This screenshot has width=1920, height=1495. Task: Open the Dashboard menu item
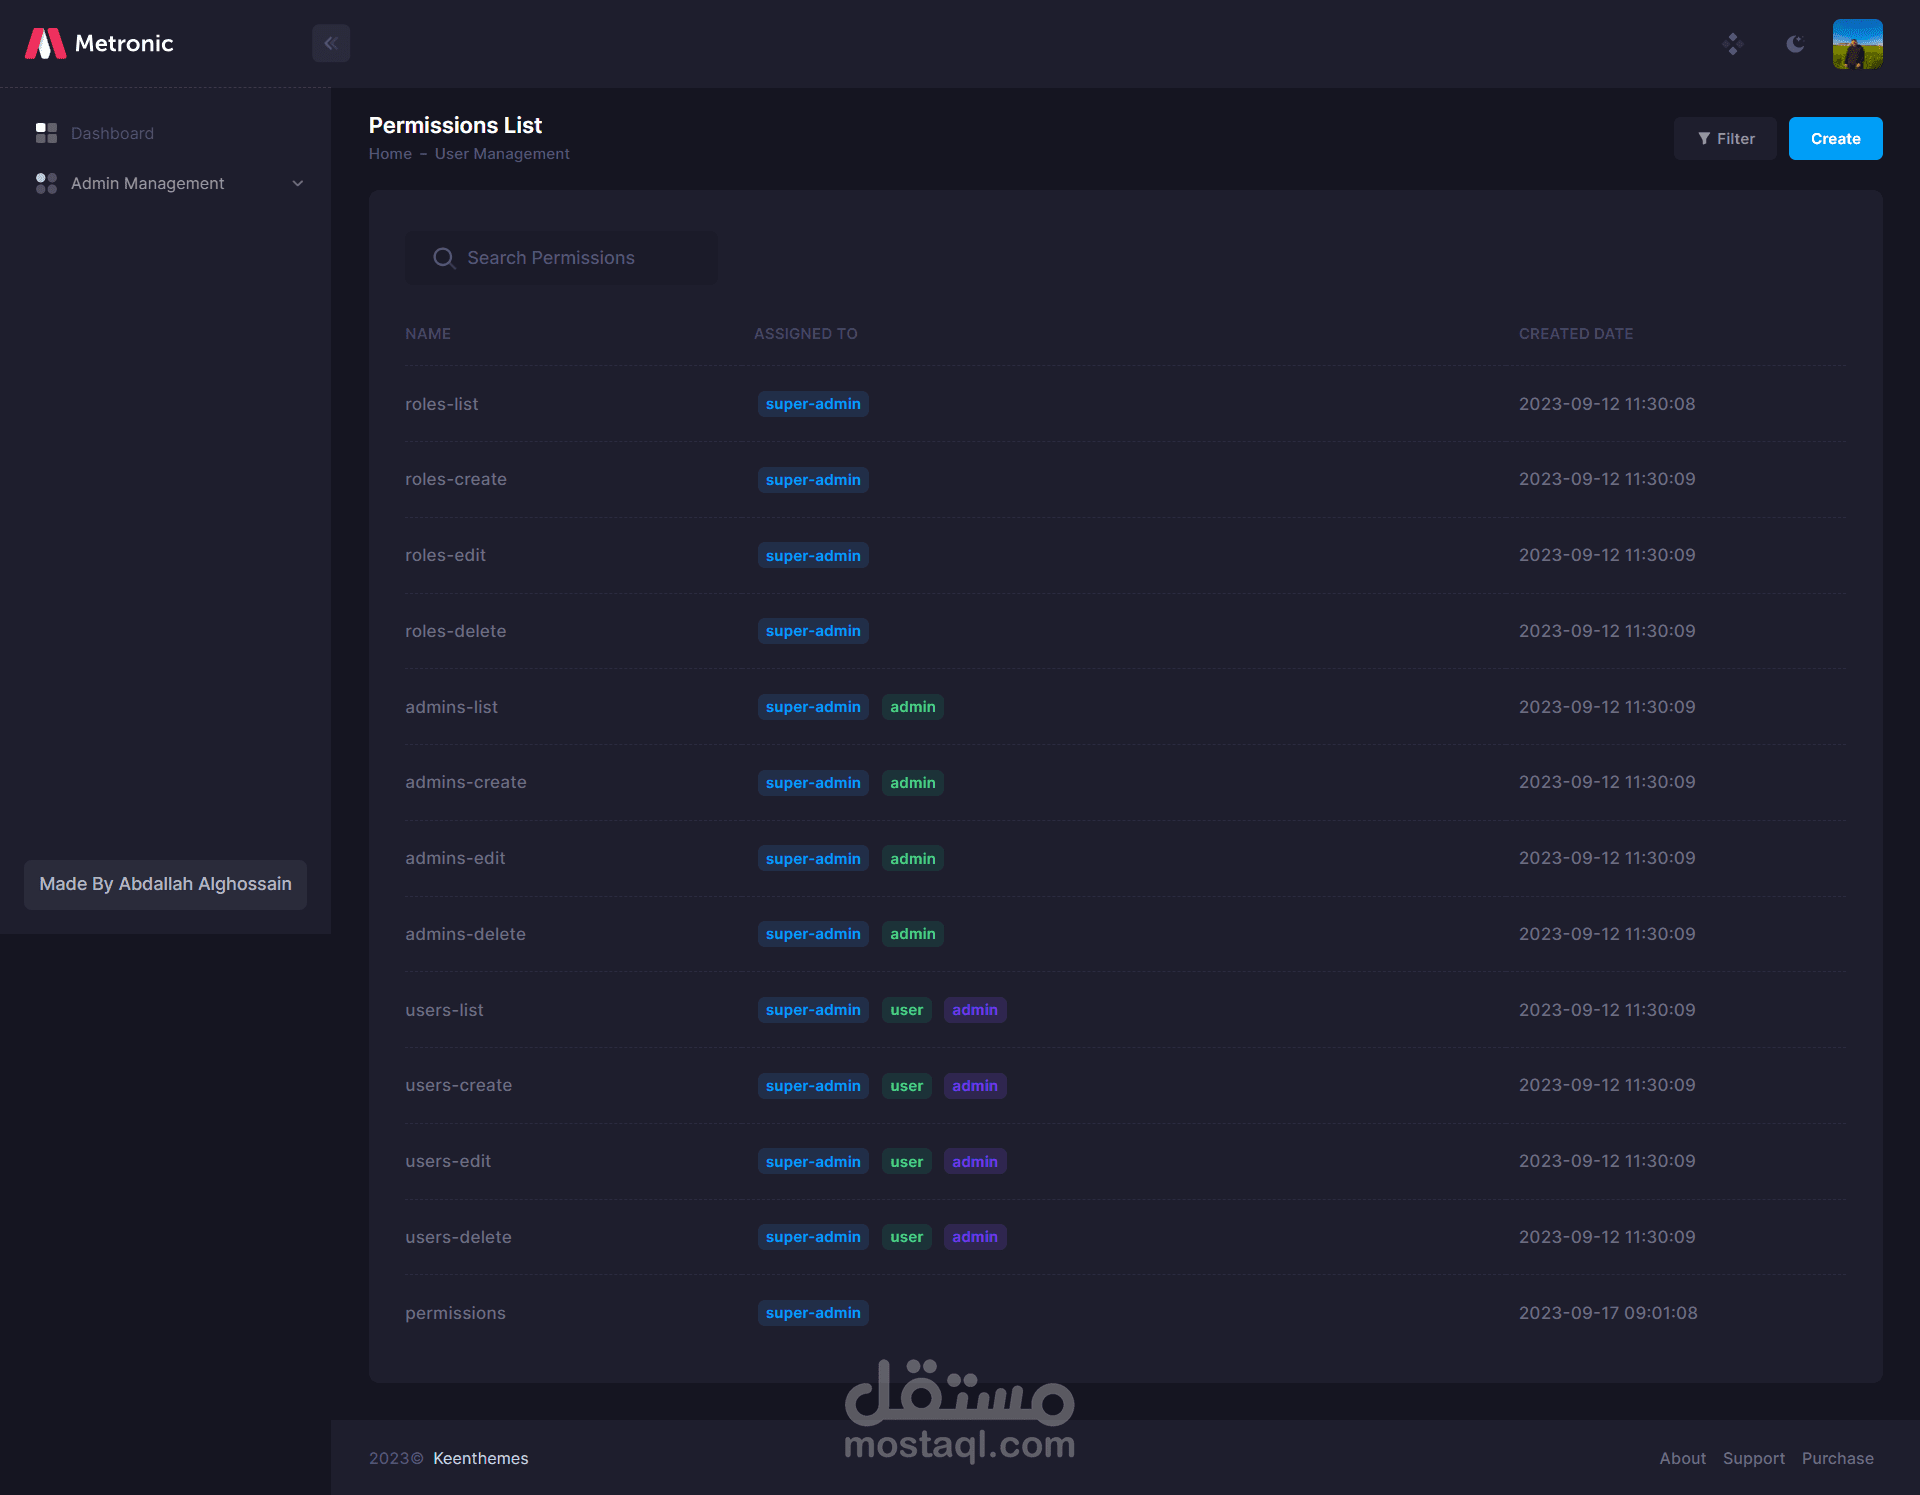click(x=112, y=133)
